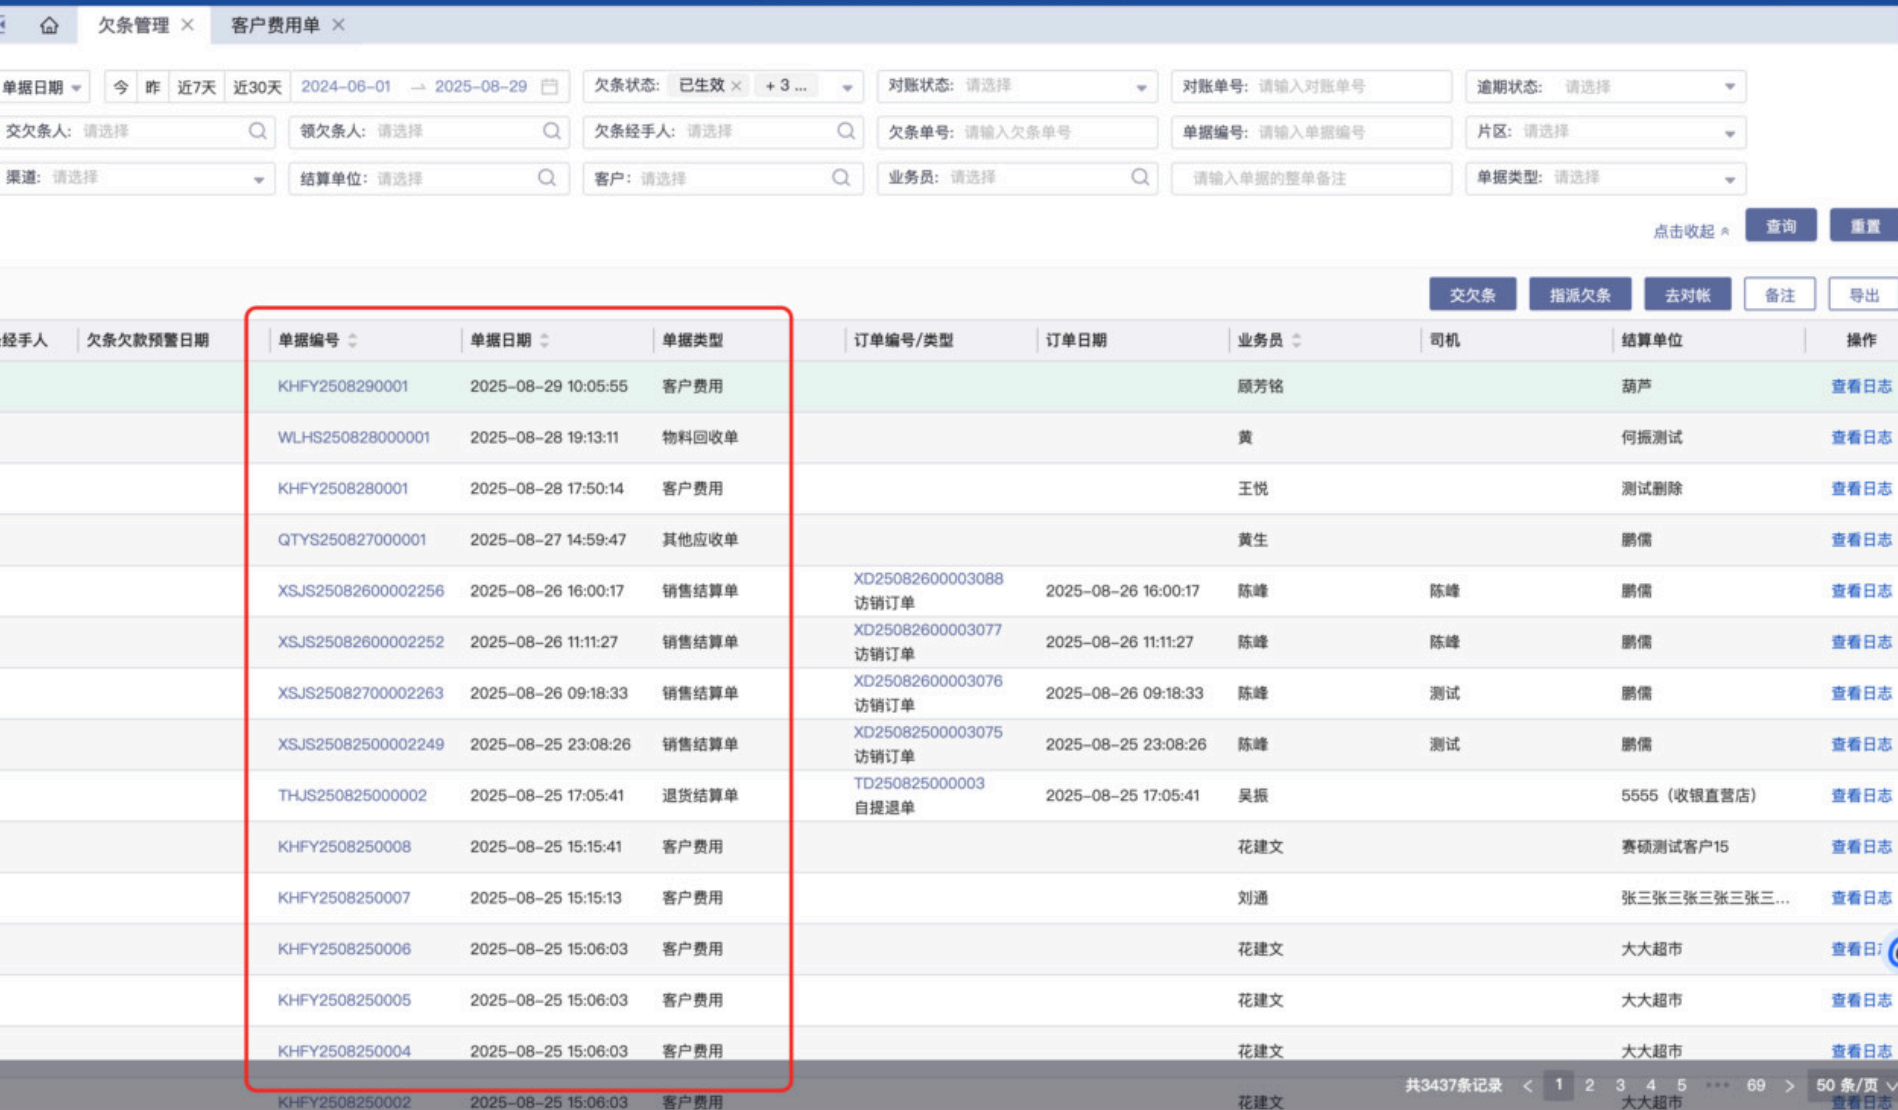This screenshot has width=1898, height=1110.
Task: Open the 逾期状态 dropdown
Action: (x=1729, y=87)
